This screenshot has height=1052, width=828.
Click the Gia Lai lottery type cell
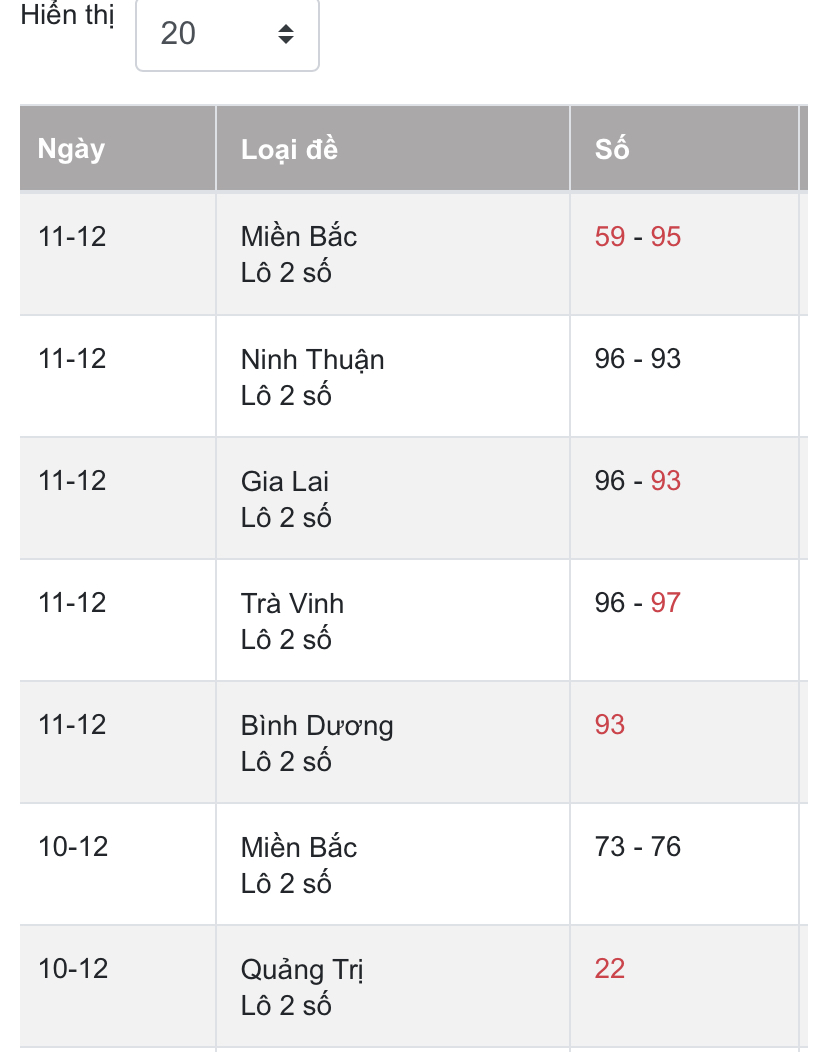pos(393,498)
